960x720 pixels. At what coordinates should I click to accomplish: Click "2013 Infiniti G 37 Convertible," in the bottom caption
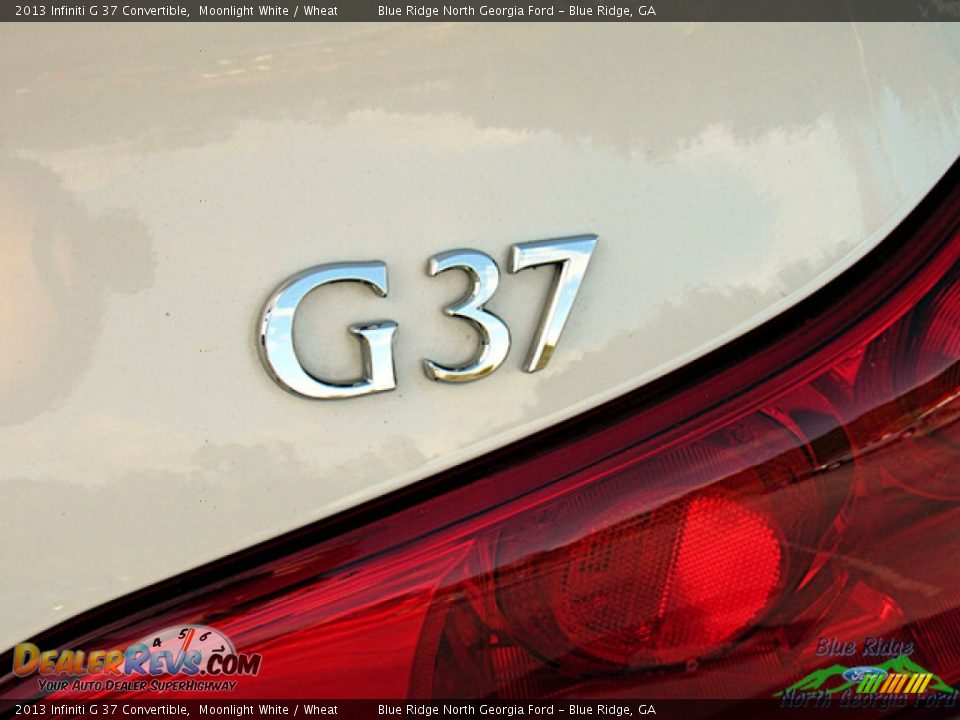[x=102, y=710]
